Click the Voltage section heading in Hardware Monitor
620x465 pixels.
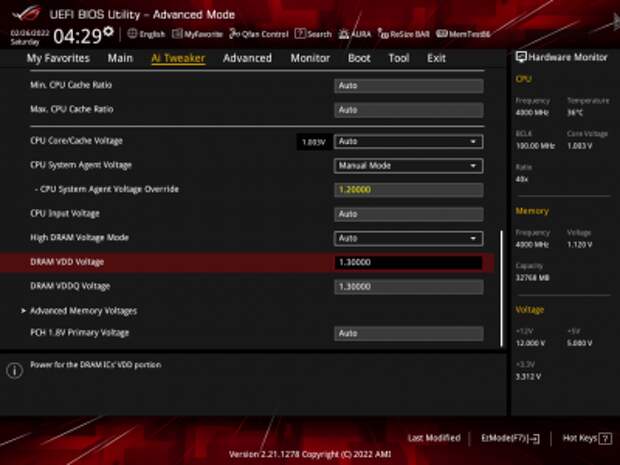point(529,310)
